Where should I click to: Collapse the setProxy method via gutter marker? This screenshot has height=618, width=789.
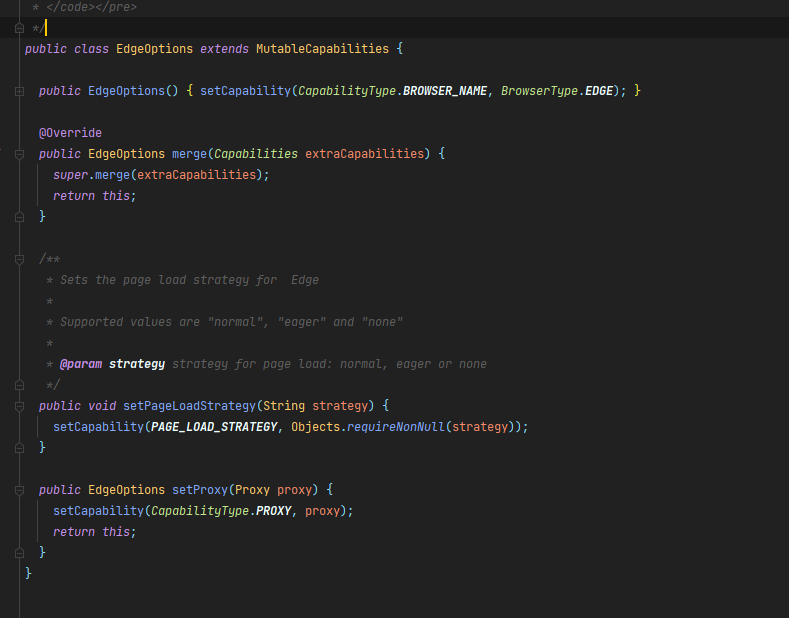[19, 491]
